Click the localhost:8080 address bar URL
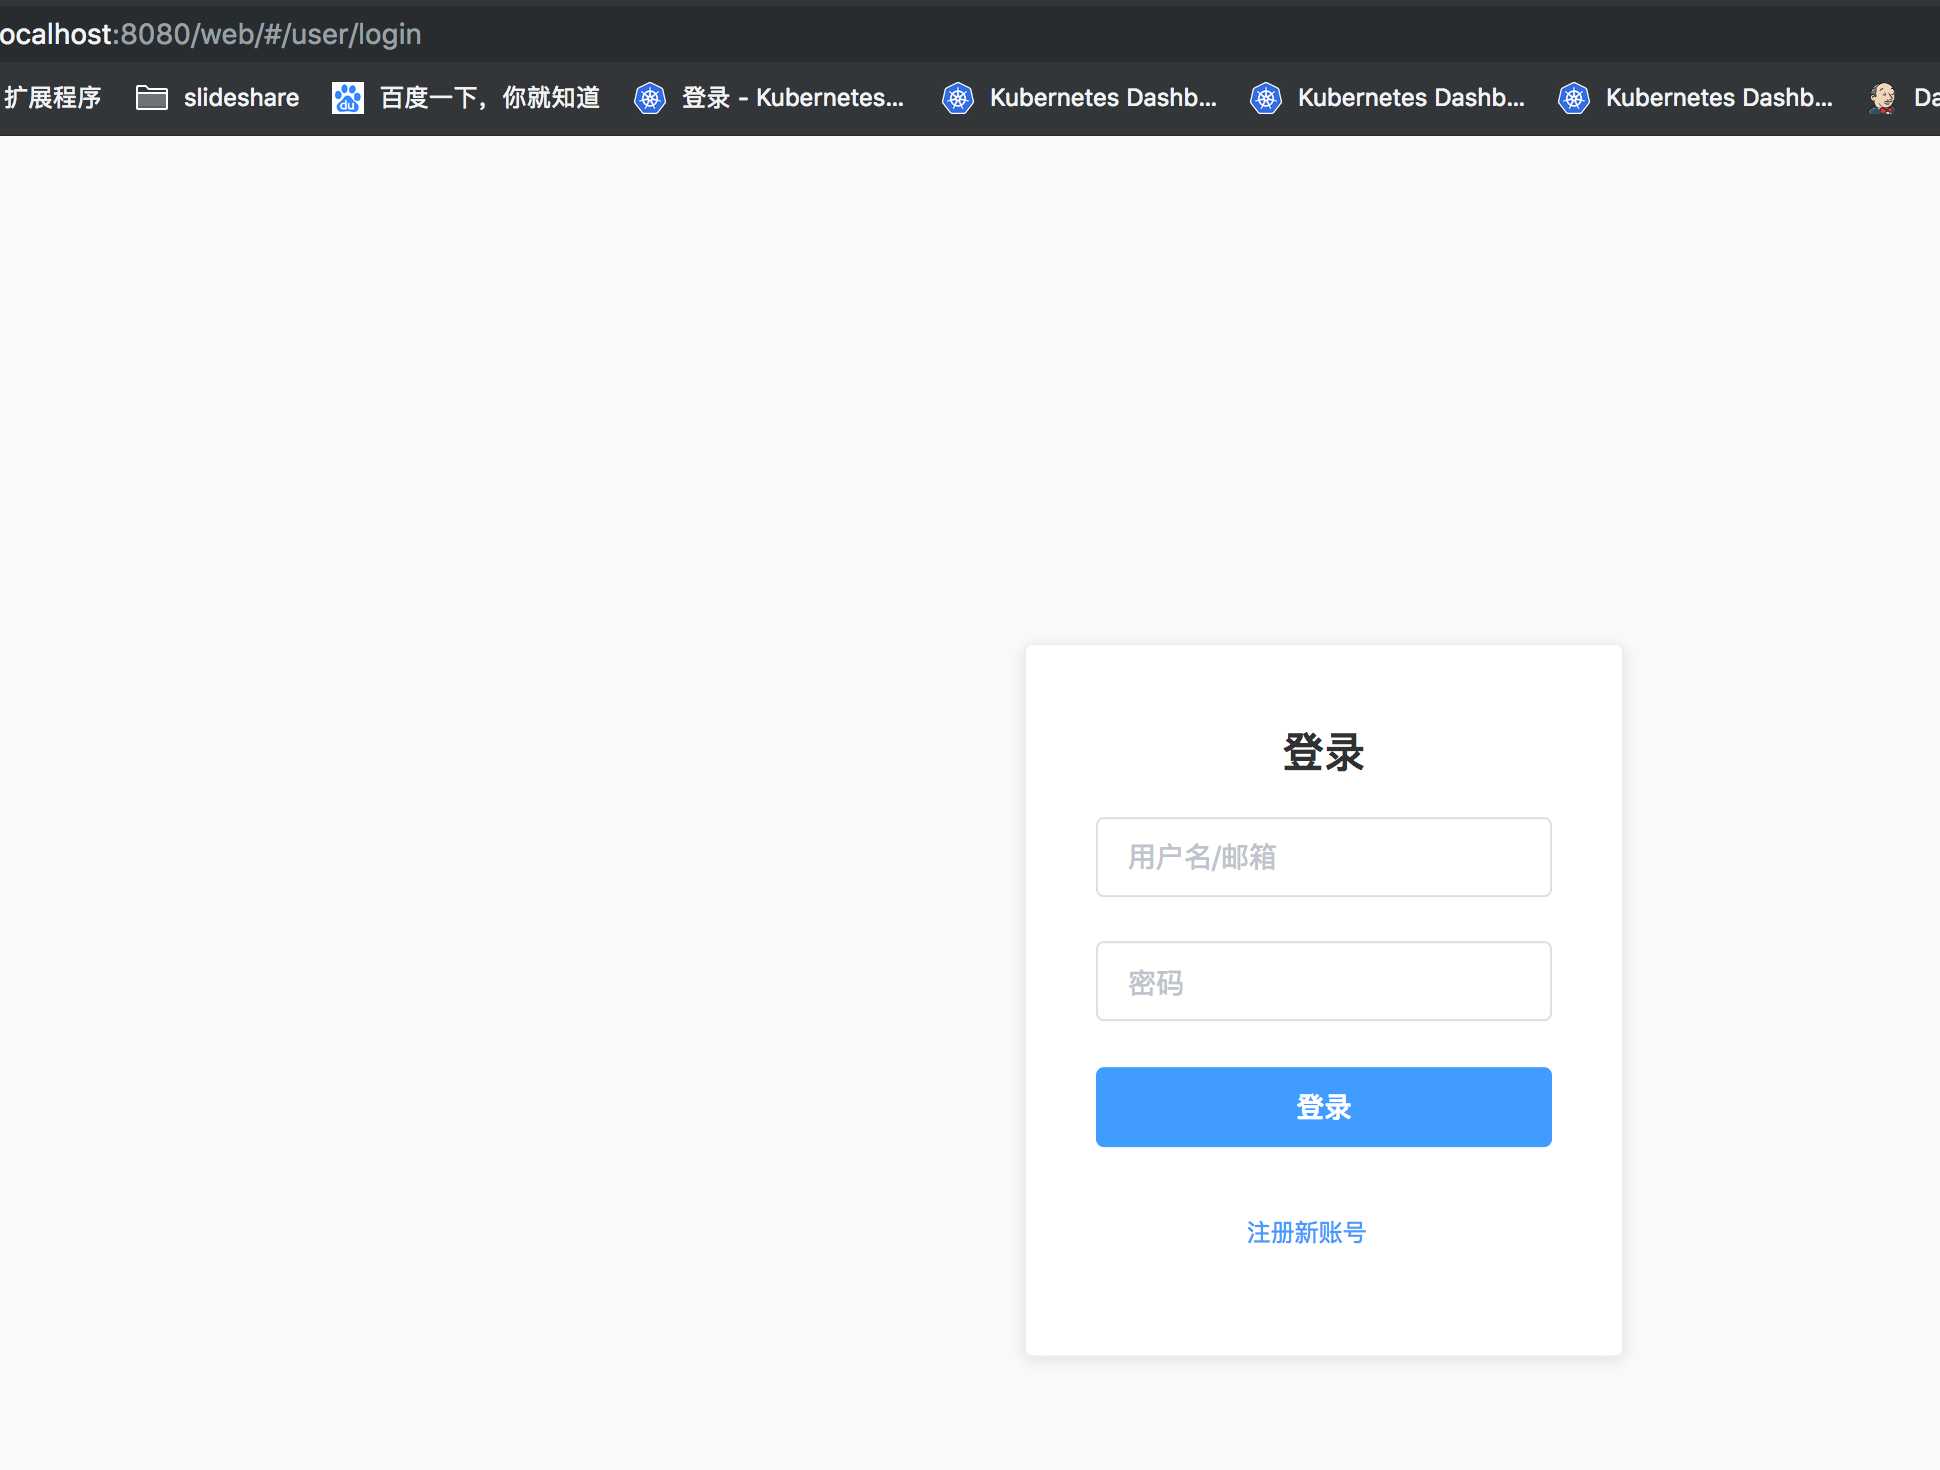Image resolution: width=1940 pixels, height=1470 pixels. point(210,34)
